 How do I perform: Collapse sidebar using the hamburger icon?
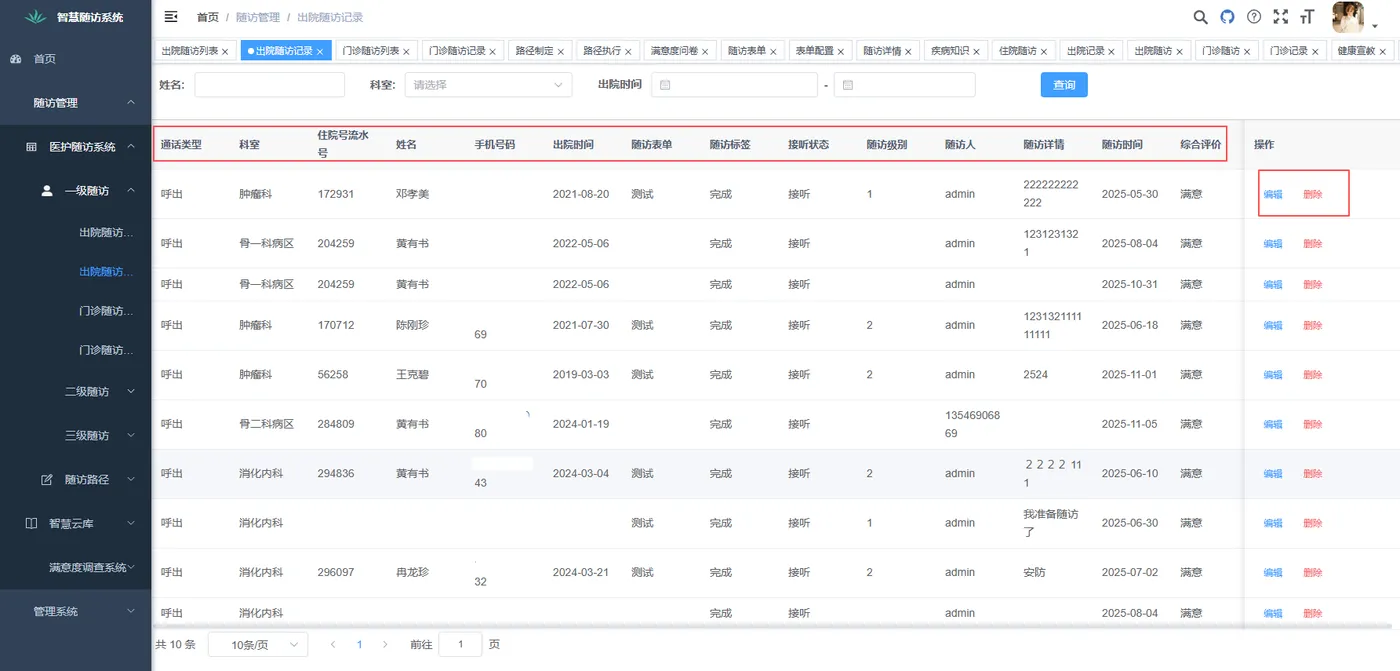pyautogui.click(x=170, y=16)
